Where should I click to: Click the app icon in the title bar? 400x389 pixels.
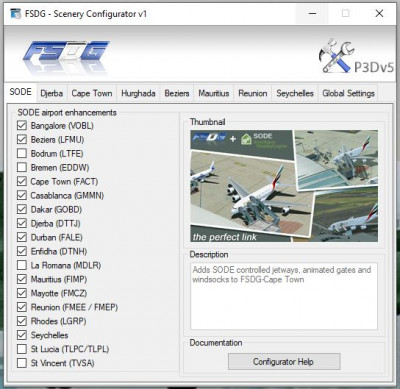coord(15,14)
